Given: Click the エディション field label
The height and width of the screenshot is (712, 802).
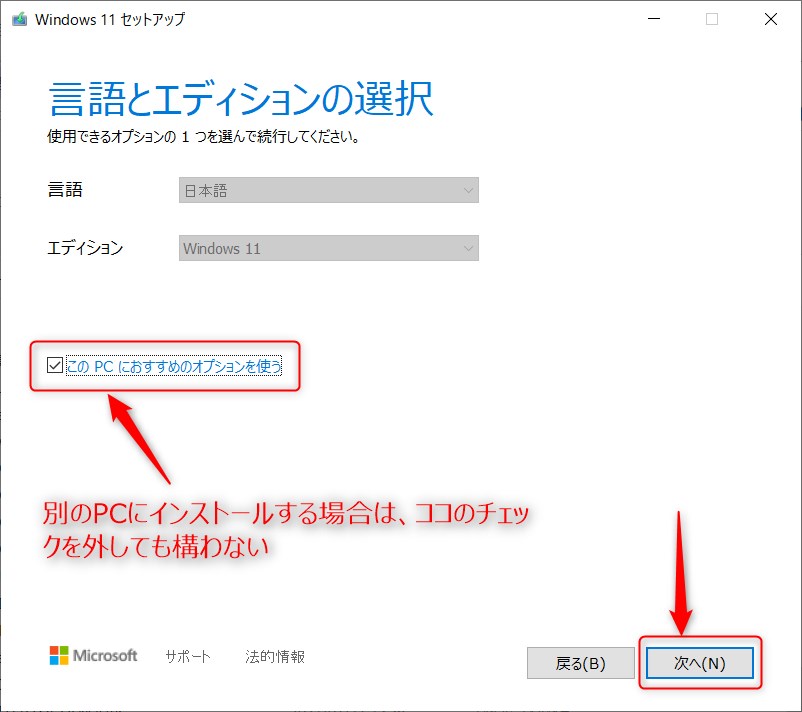Looking at the screenshot, I should tap(85, 248).
